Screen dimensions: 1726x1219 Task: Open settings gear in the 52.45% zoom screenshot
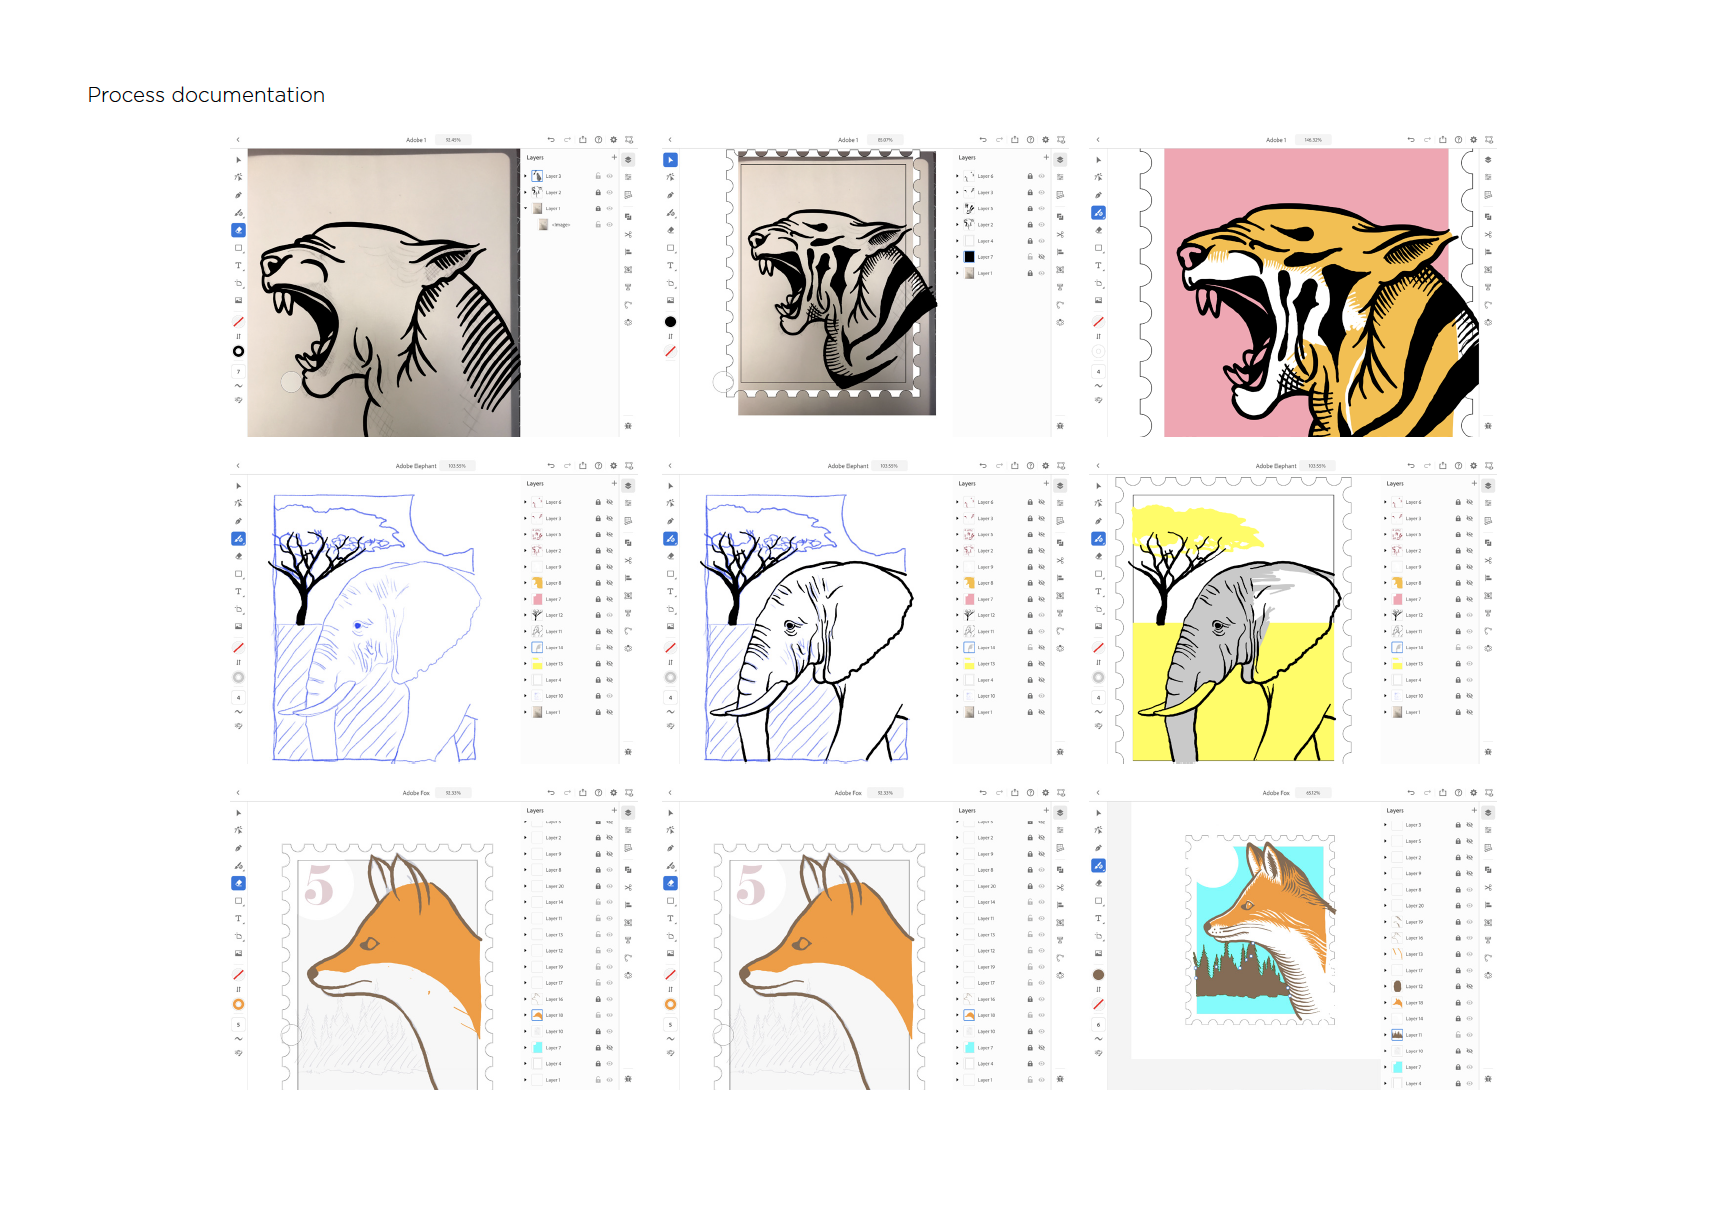pyautogui.click(x=613, y=140)
